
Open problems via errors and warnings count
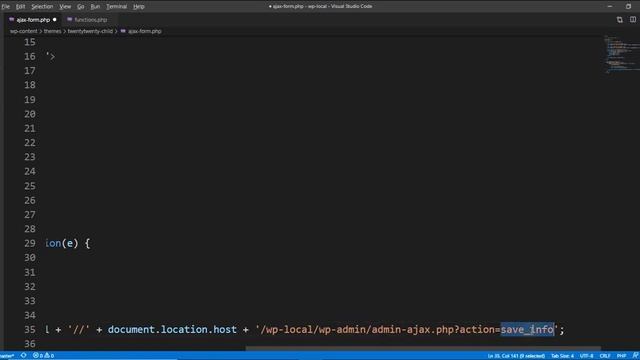43,356
